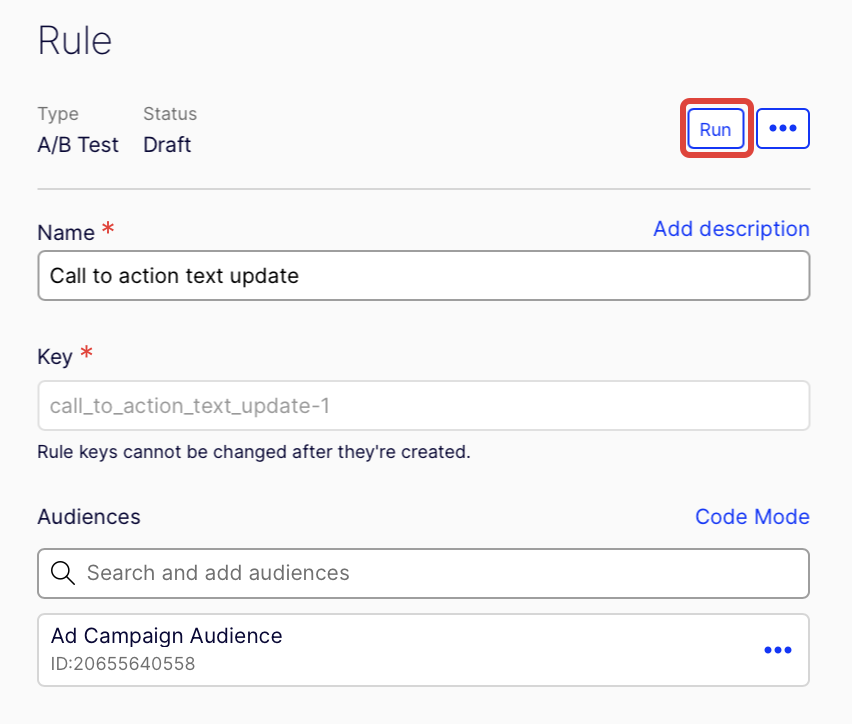Open the rule's more options menu beside Run
852x724 pixels.
pos(782,129)
